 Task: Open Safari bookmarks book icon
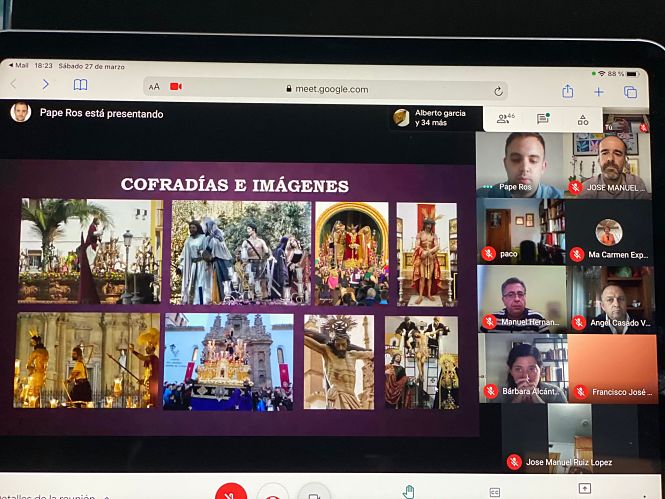click(81, 85)
